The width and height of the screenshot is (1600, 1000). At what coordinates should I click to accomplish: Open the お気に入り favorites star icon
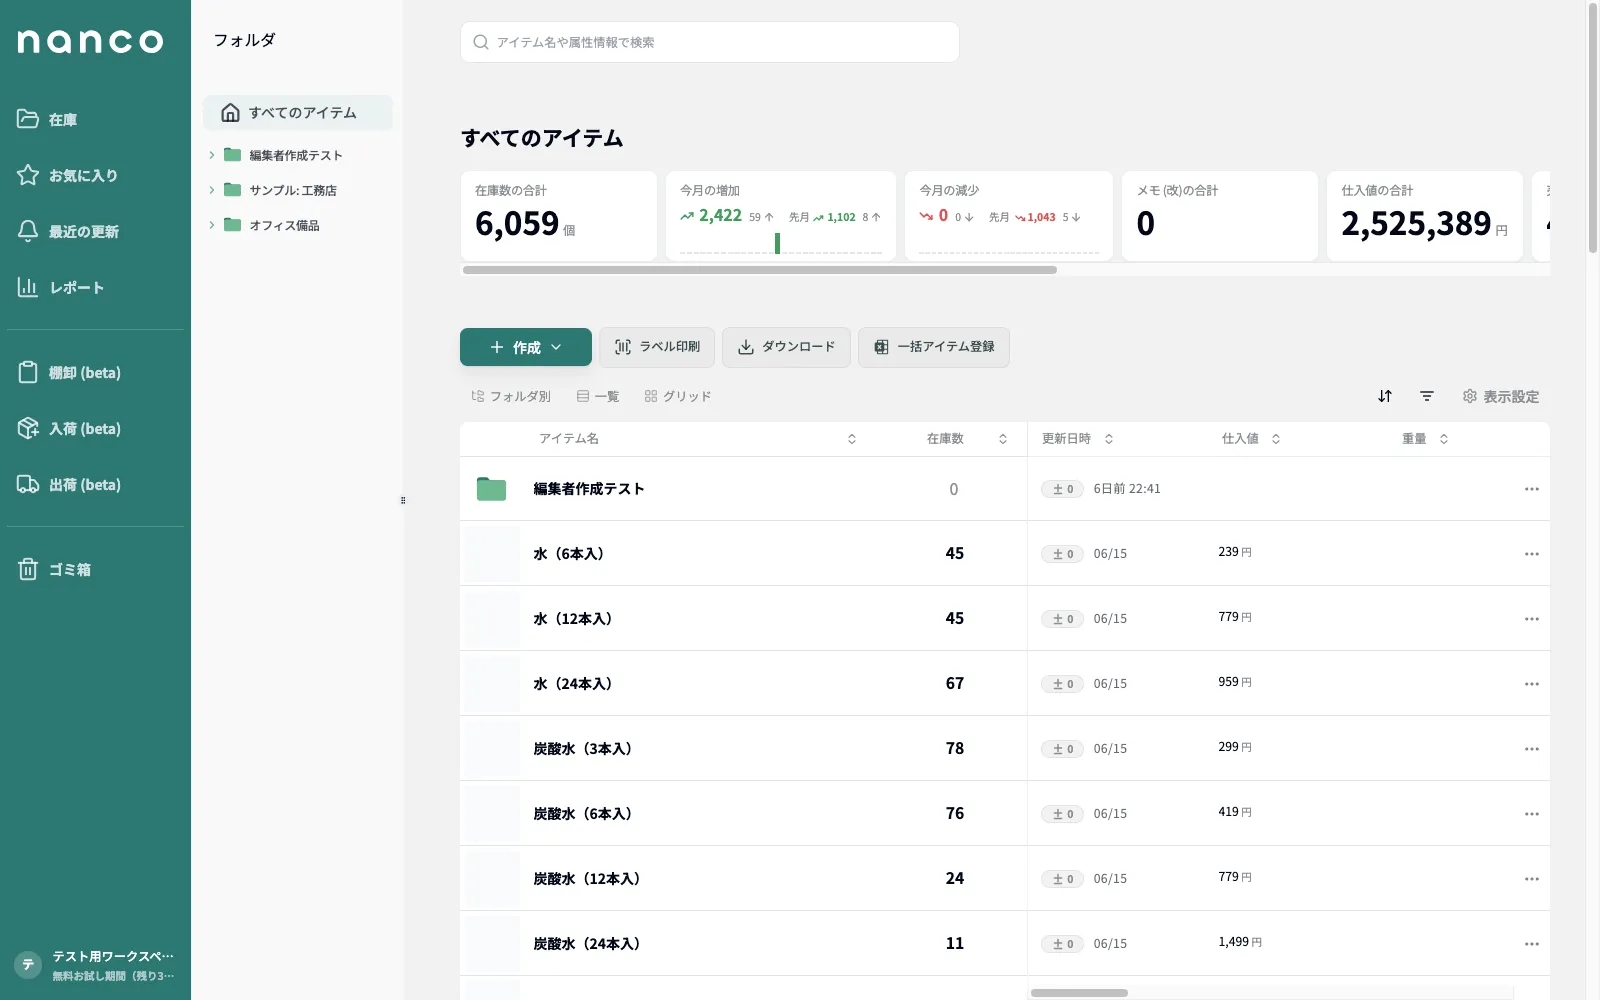[28, 175]
